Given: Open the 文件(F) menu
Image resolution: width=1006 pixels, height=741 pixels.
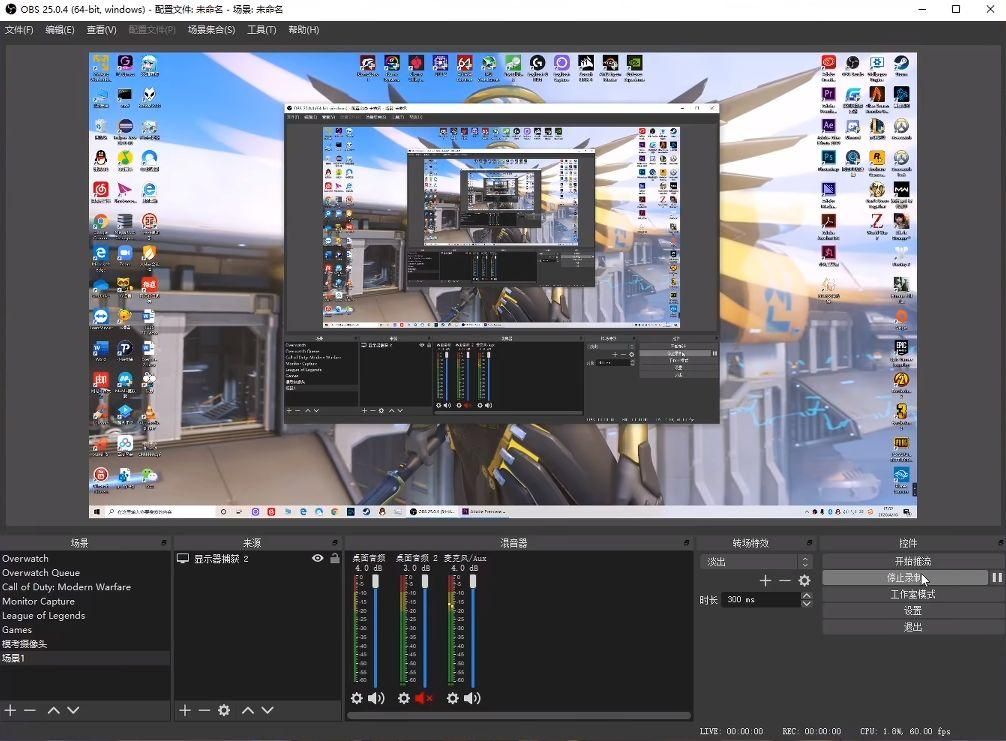Looking at the screenshot, I should (x=19, y=30).
